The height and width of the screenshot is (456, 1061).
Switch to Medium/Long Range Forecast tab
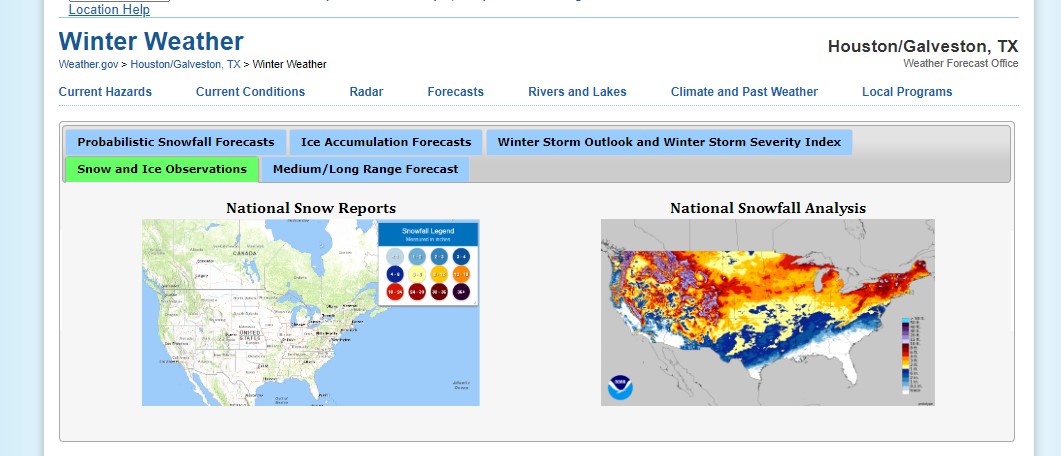click(x=365, y=169)
